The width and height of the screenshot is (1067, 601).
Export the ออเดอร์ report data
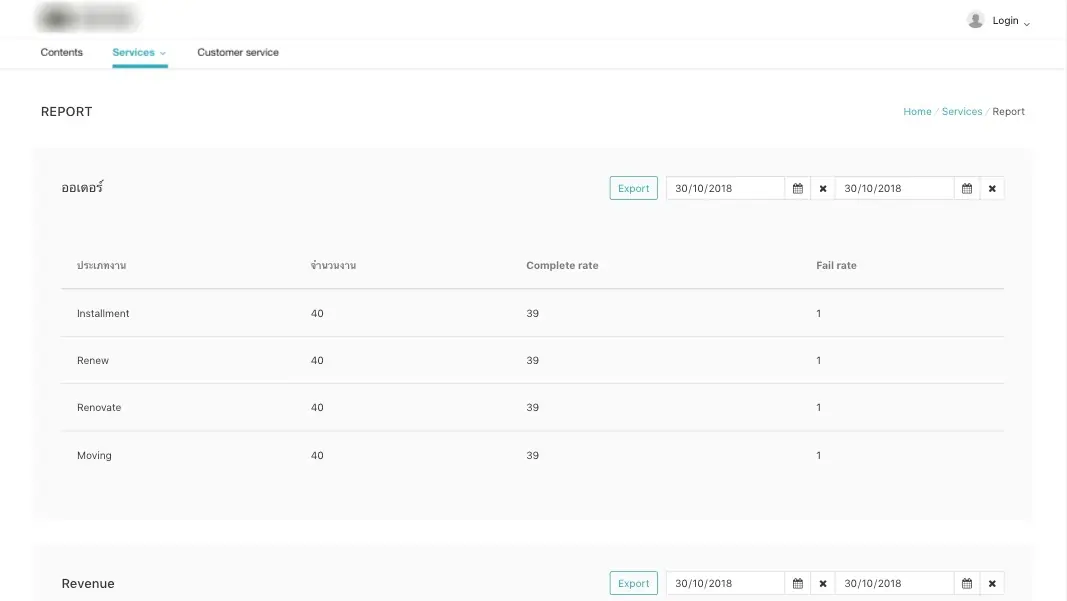tap(633, 188)
